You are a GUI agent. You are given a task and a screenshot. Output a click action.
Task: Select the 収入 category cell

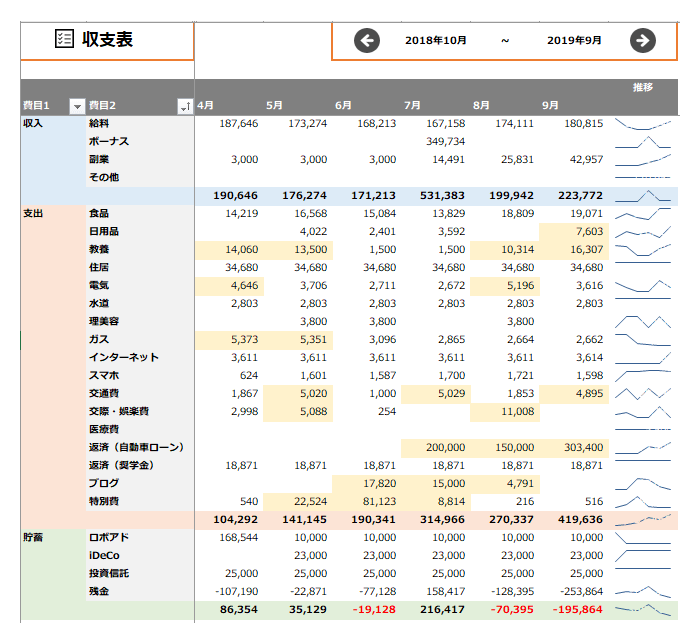[x=33, y=123]
